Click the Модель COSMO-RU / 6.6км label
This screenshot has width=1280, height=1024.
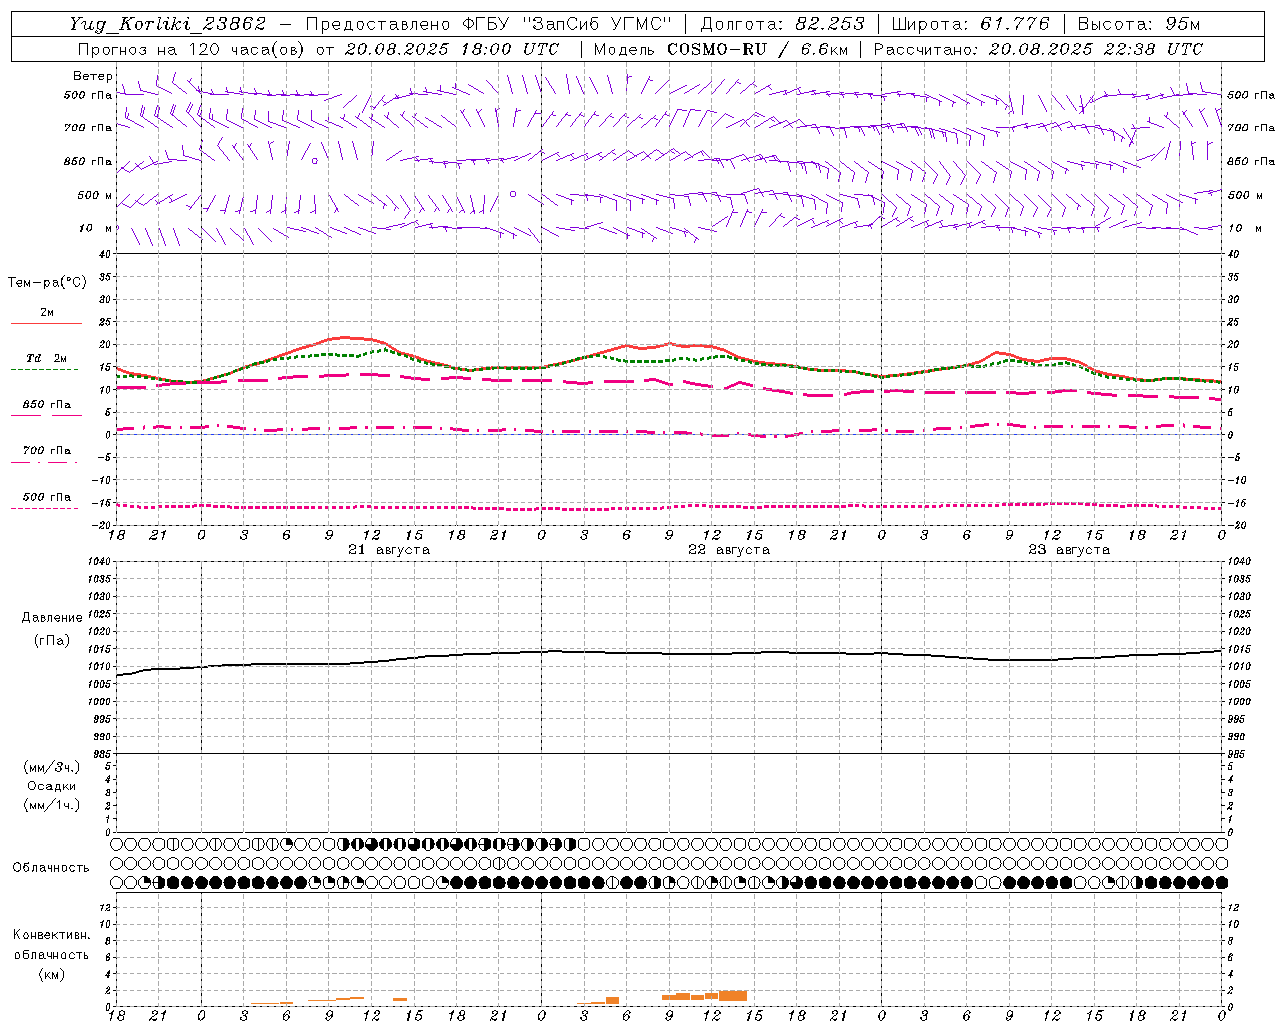point(721,49)
